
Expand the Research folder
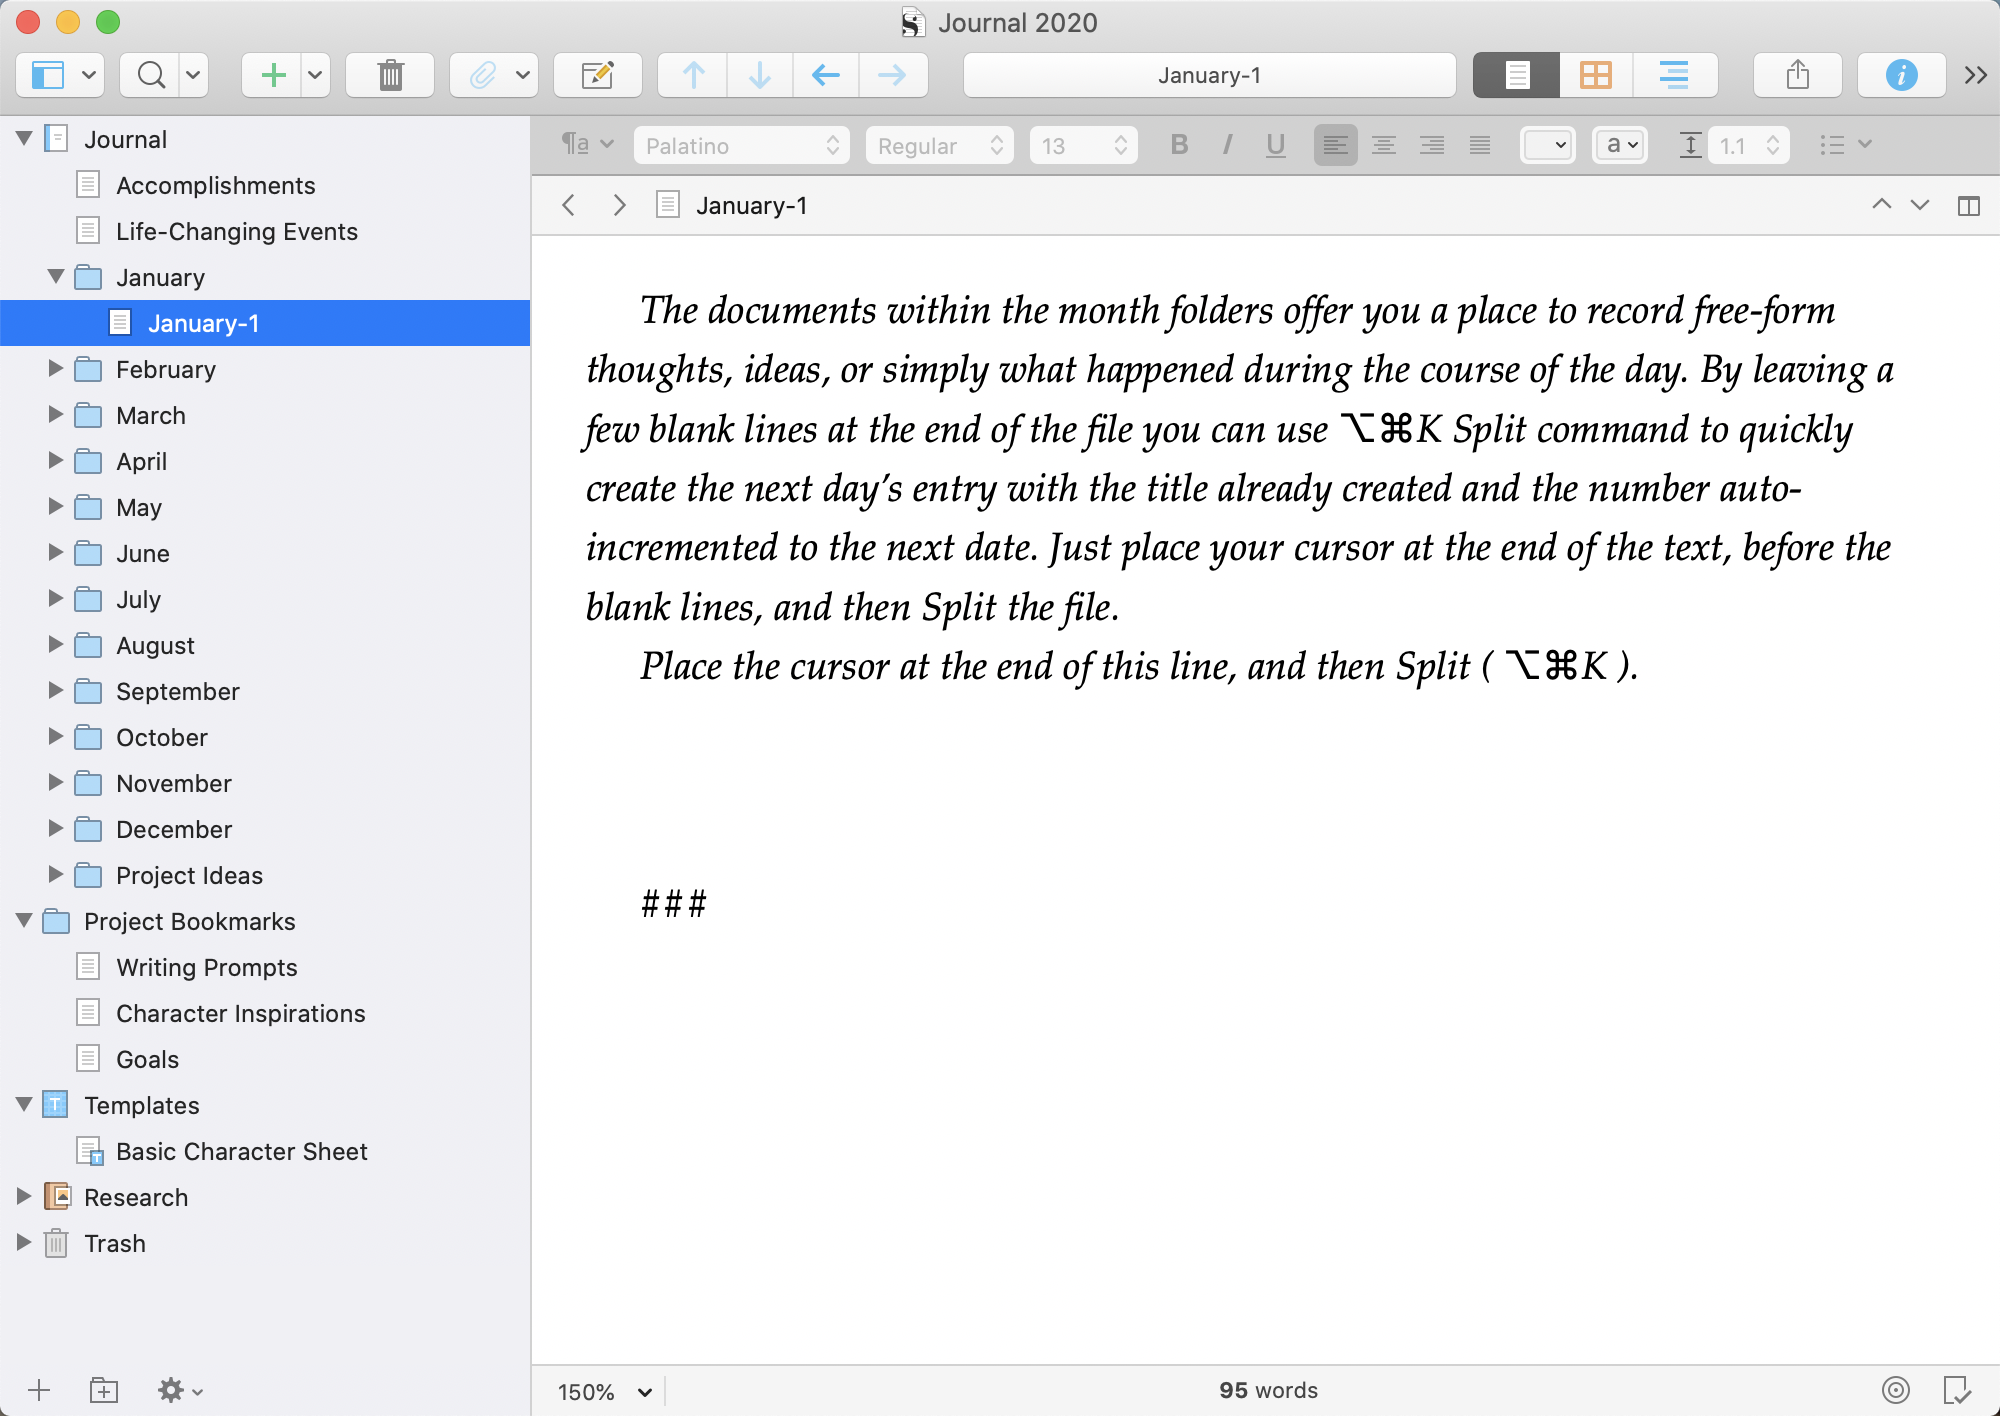pyautogui.click(x=24, y=1196)
